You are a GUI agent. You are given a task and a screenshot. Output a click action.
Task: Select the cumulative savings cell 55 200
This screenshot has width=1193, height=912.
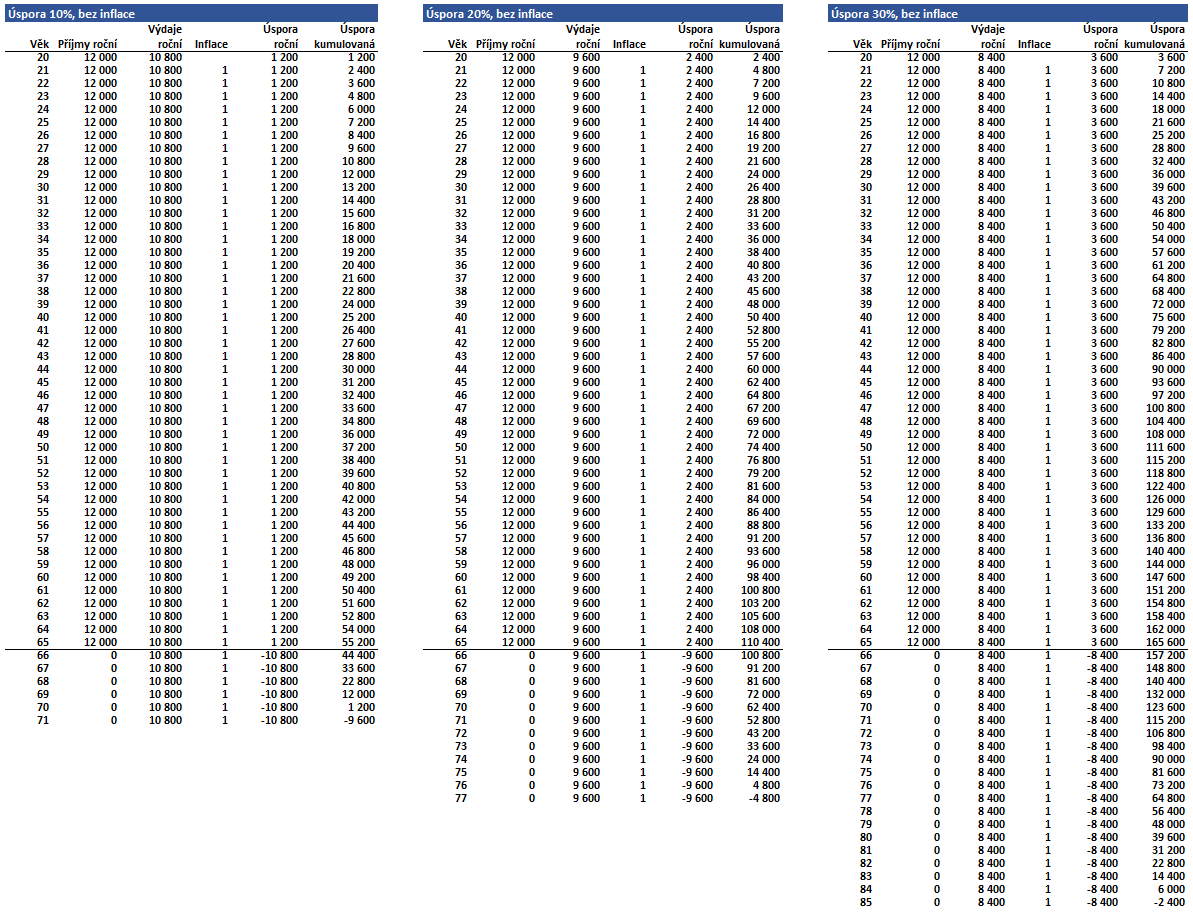(359, 642)
